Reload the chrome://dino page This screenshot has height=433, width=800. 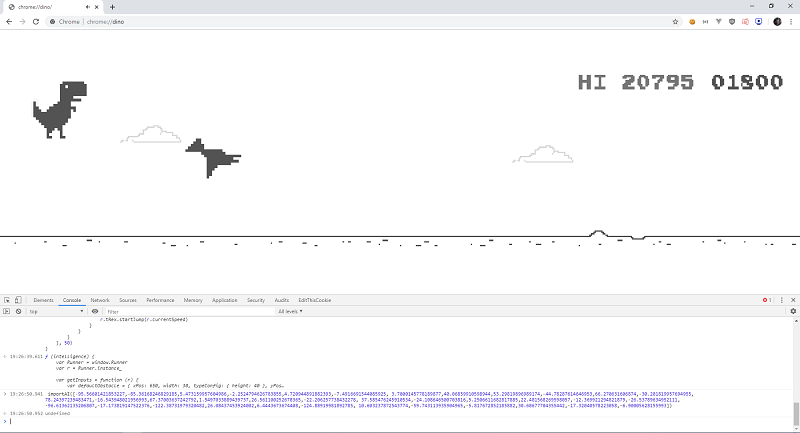point(36,22)
